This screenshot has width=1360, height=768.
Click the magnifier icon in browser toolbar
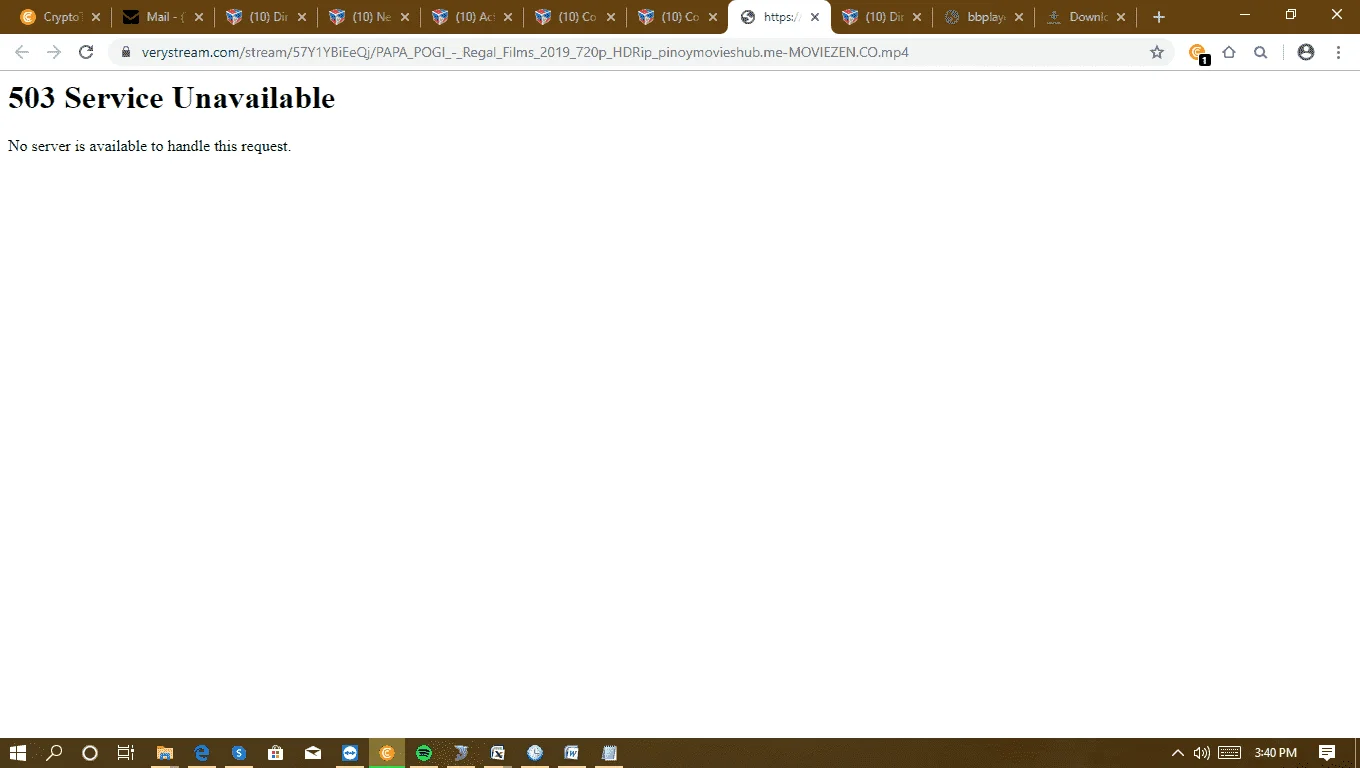point(1261,52)
